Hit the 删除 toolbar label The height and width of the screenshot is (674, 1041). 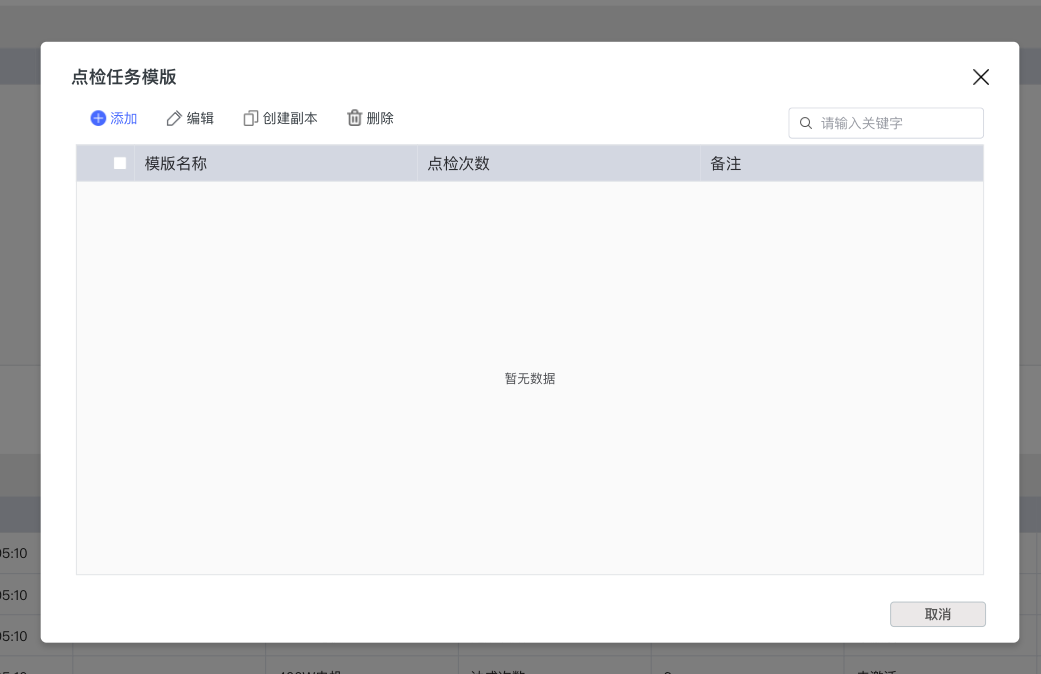click(x=380, y=118)
